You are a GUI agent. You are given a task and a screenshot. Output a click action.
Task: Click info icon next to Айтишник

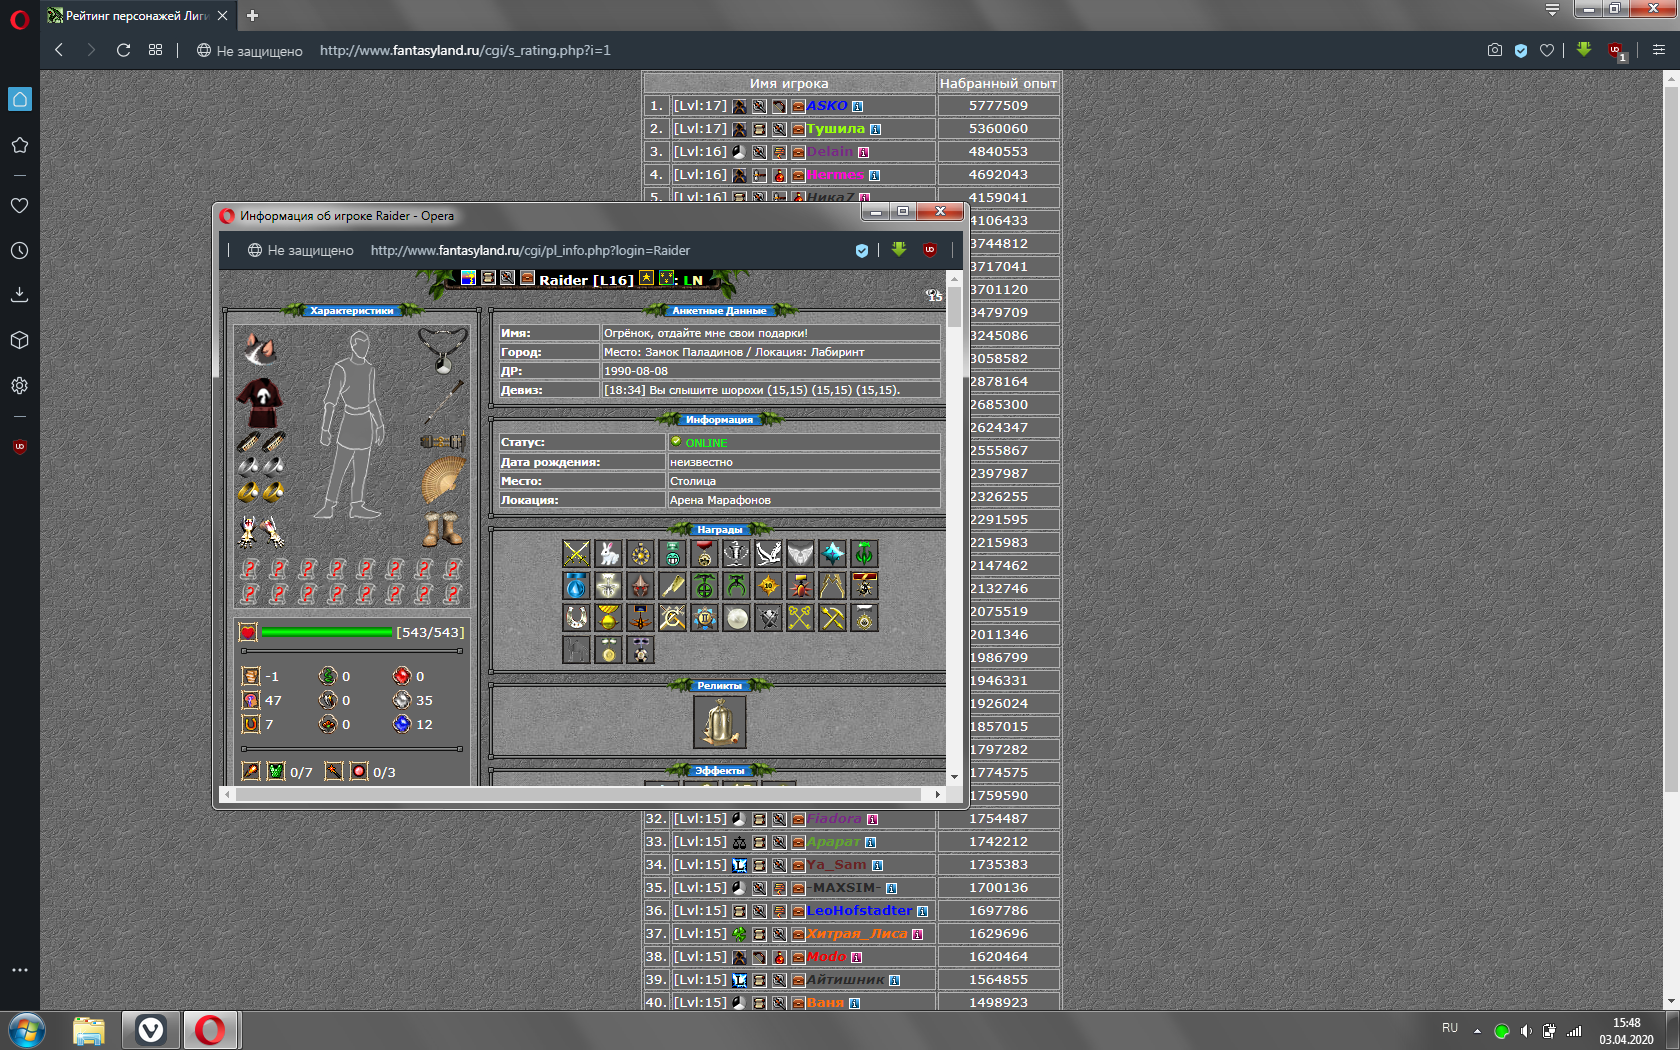point(895,981)
